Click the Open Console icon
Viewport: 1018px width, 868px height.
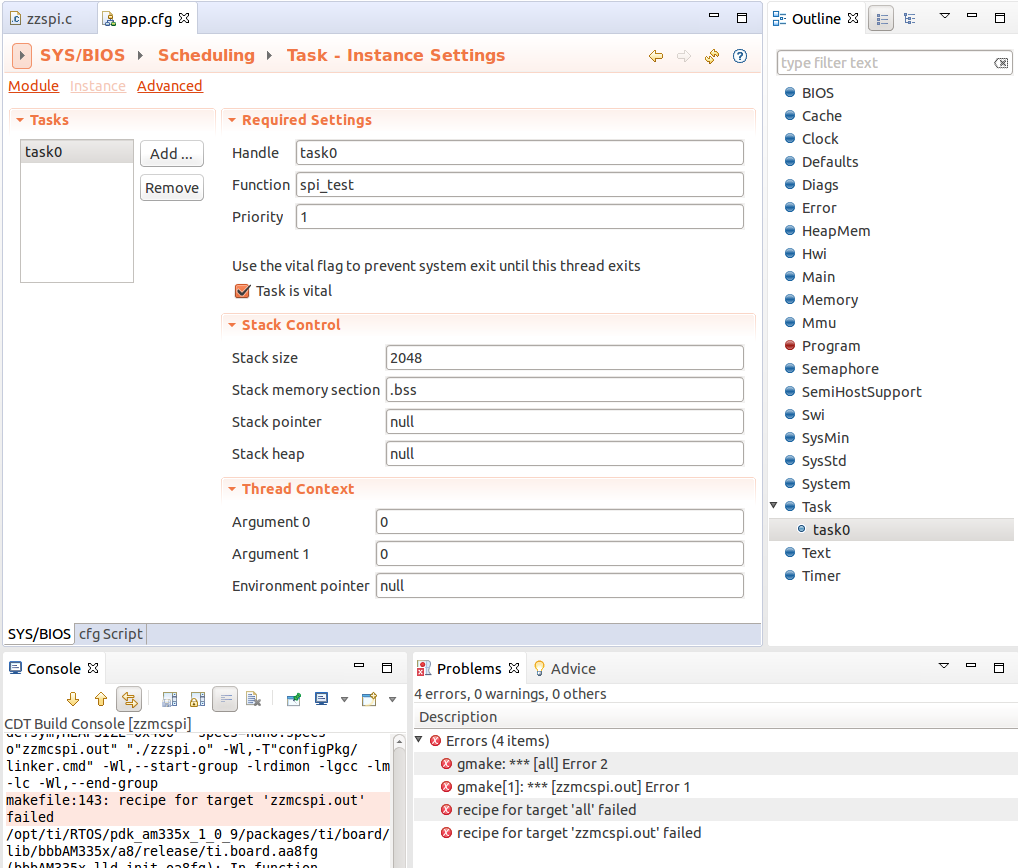coord(369,699)
